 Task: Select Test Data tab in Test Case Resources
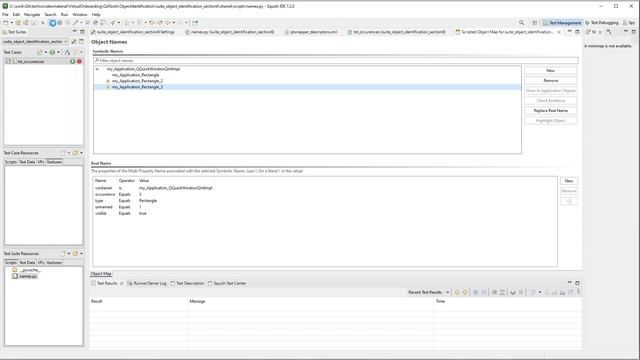(27, 162)
